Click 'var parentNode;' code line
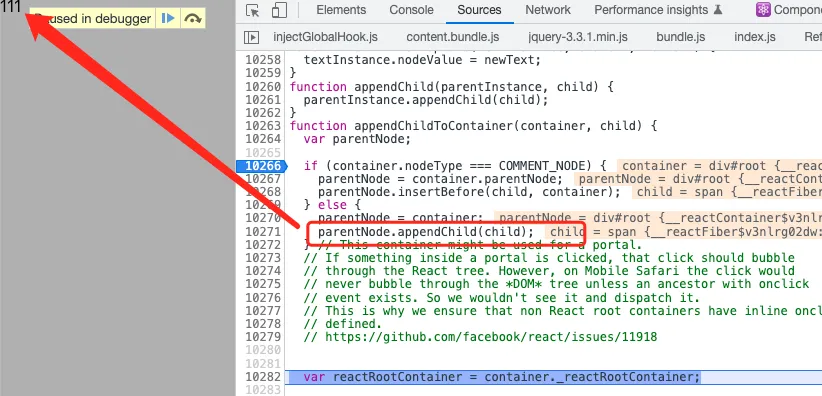 click(357, 139)
